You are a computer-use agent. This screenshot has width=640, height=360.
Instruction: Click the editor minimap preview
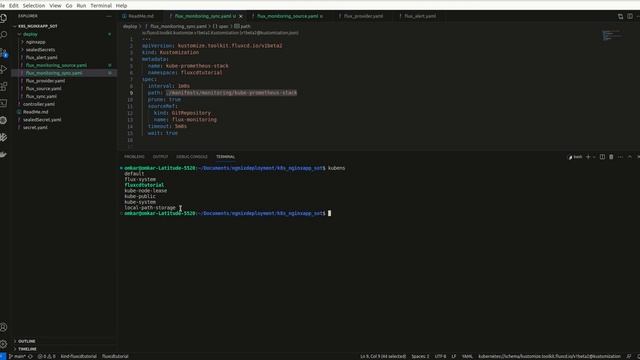coord(612,35)
